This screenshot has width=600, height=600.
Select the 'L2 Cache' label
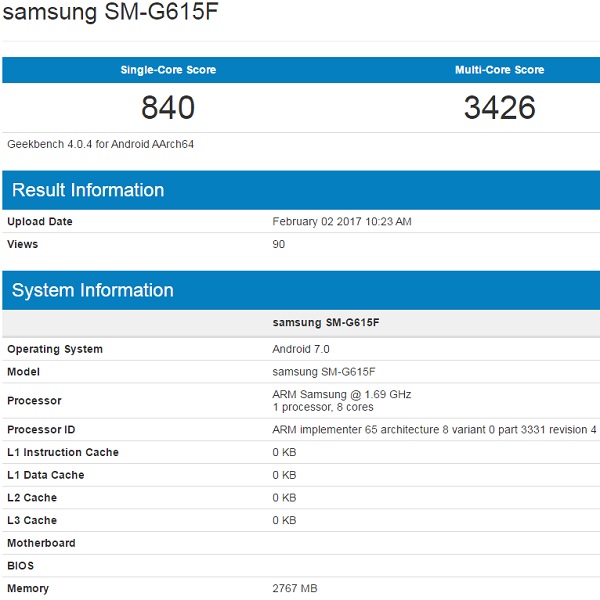point(32,497)
